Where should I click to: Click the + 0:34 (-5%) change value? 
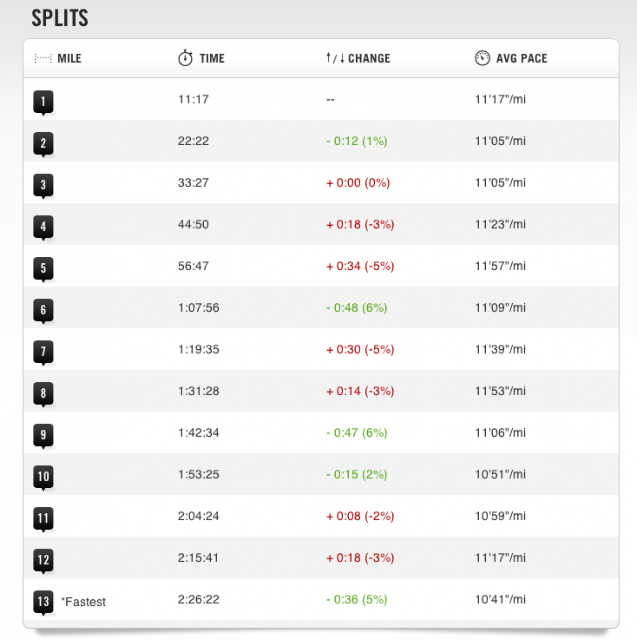click(360, 266)
